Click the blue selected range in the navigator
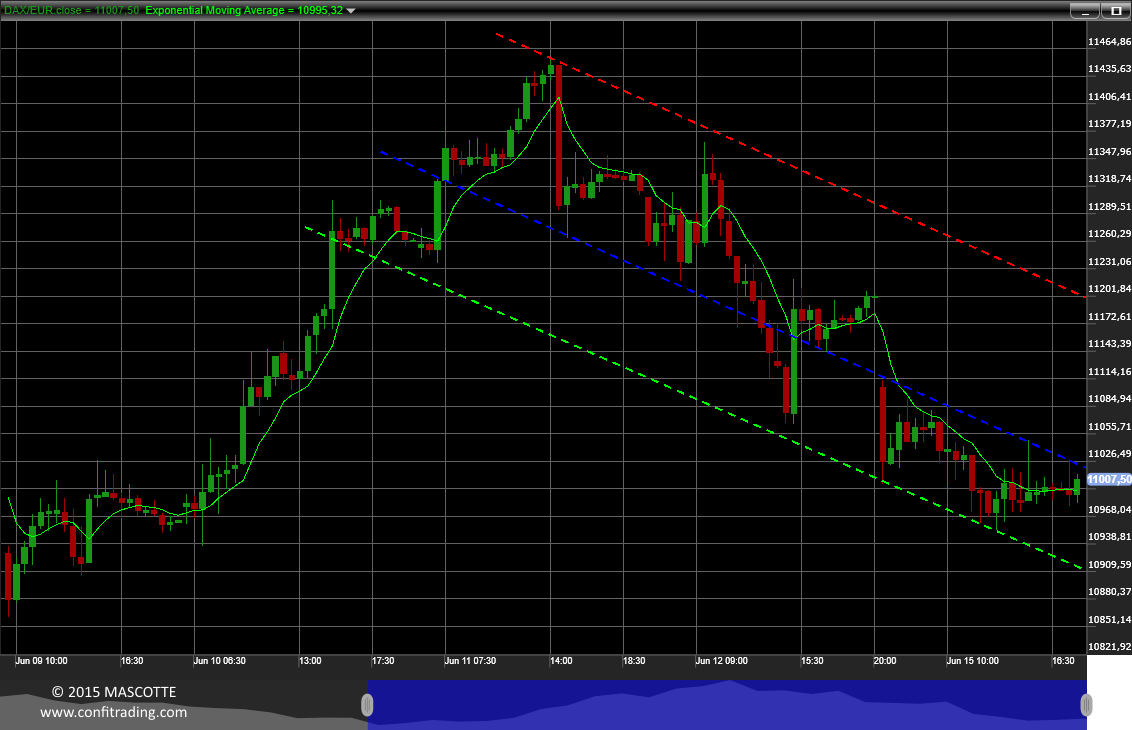This screenshot has height=730, width=1132. 727,705
